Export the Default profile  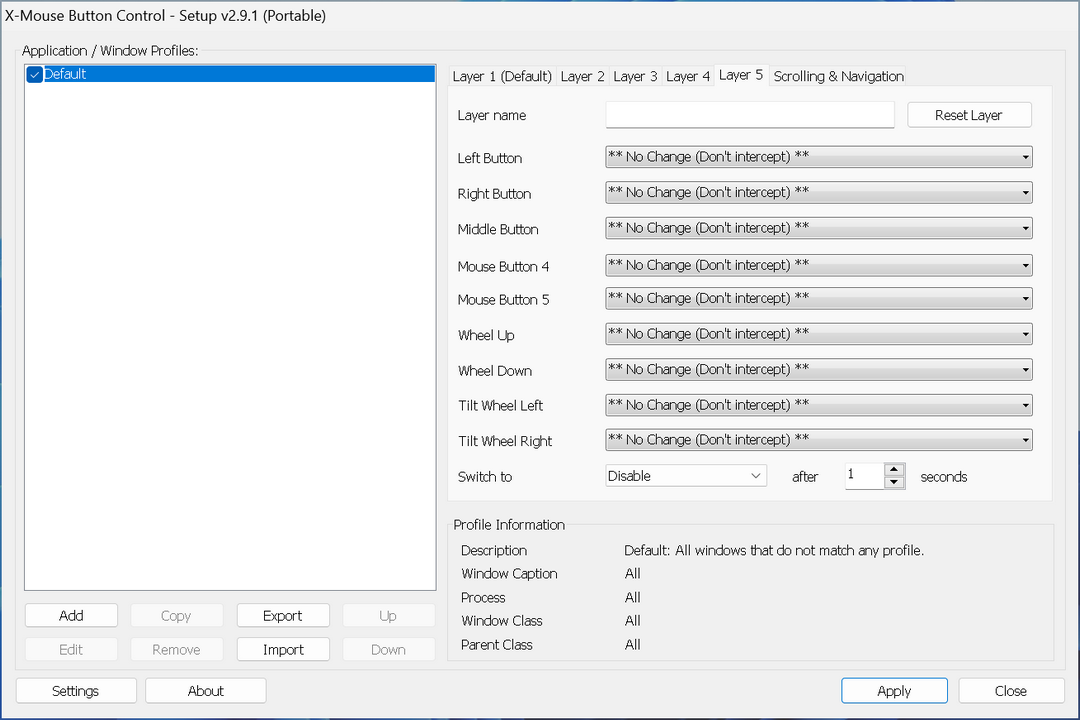click(283, 614)
